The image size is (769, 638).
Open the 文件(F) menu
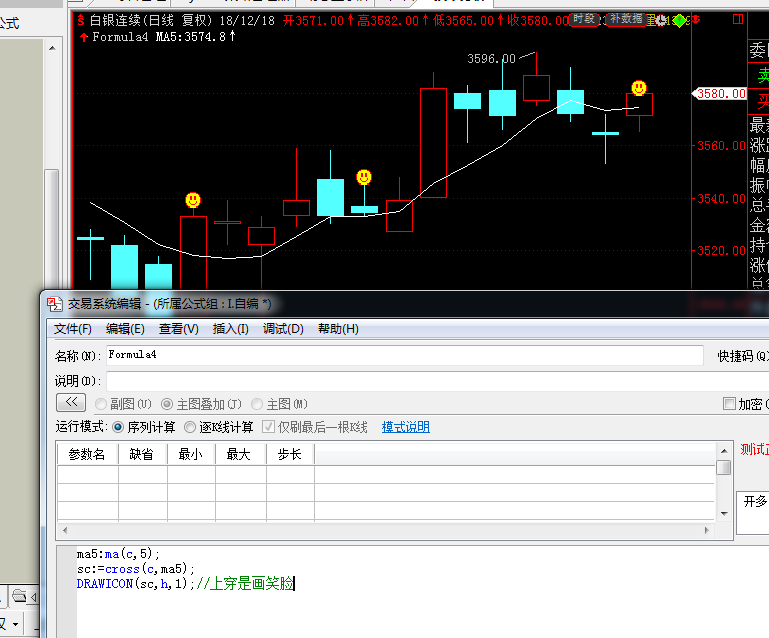pyautogui.click(x=73, y=329)
